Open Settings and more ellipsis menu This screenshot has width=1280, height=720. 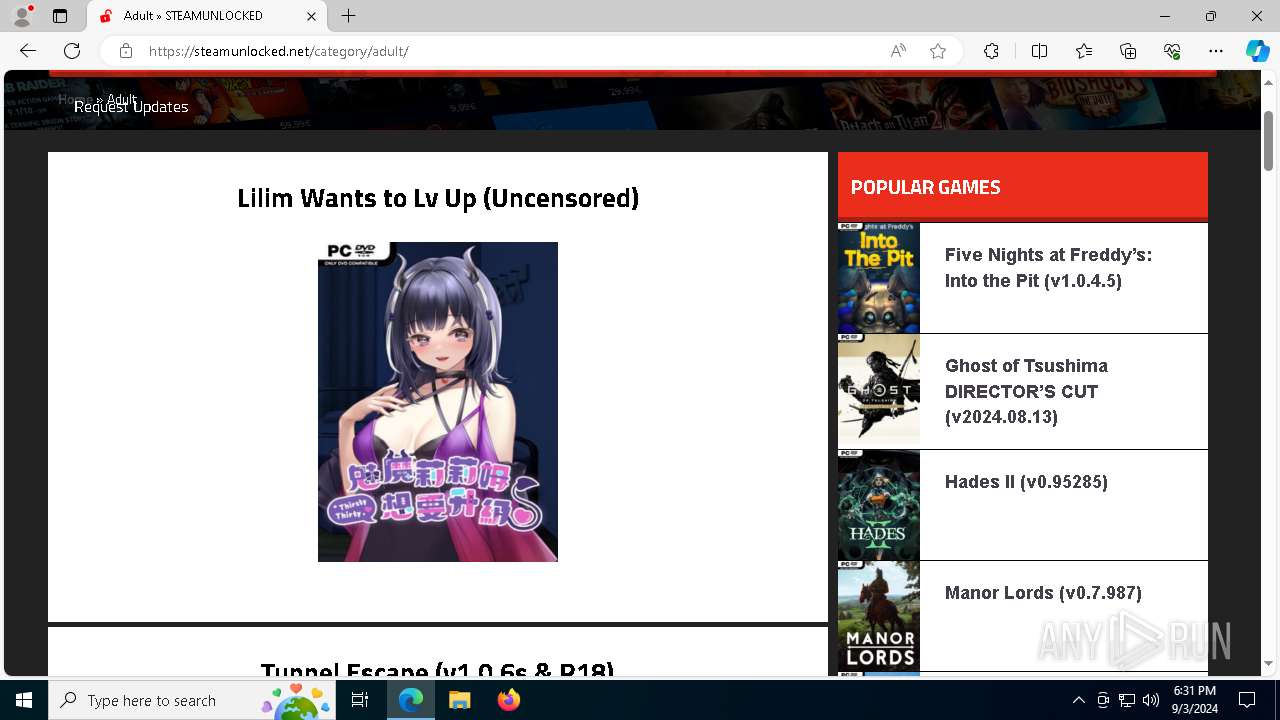[x=1216, y=51]
